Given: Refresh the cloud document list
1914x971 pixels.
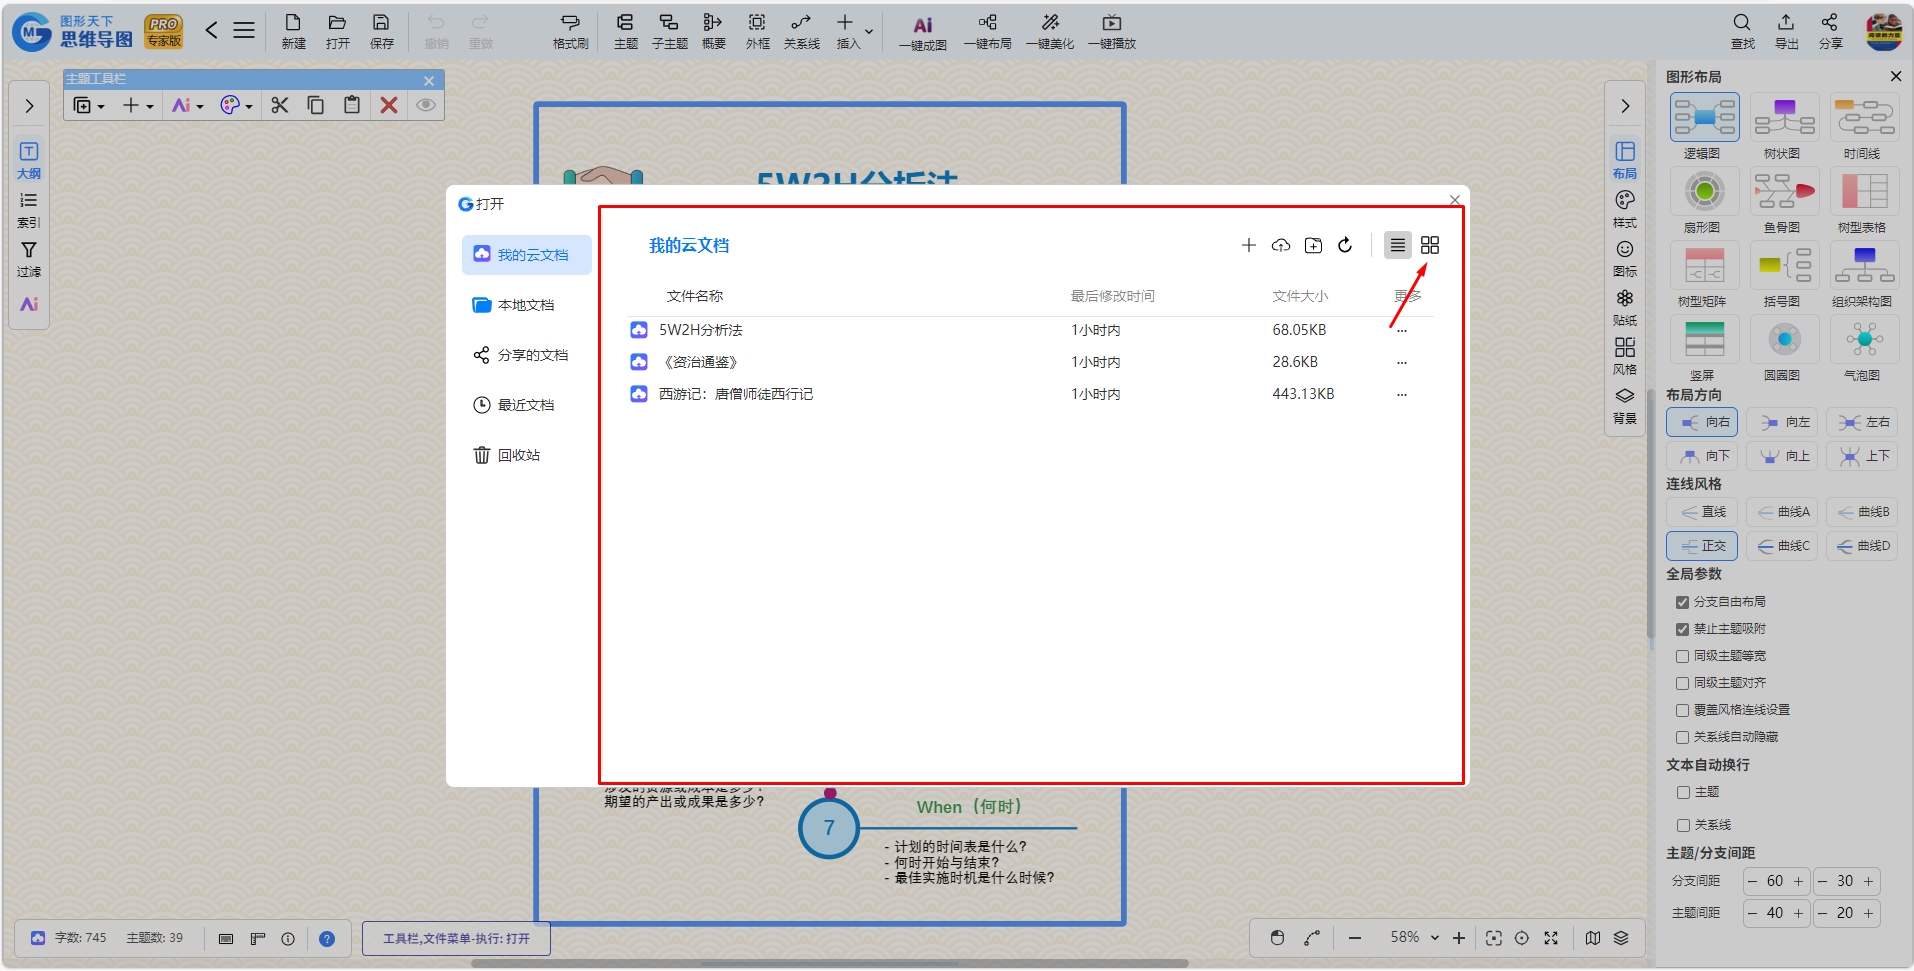Looking at the screenshot, I should 1345,245.
